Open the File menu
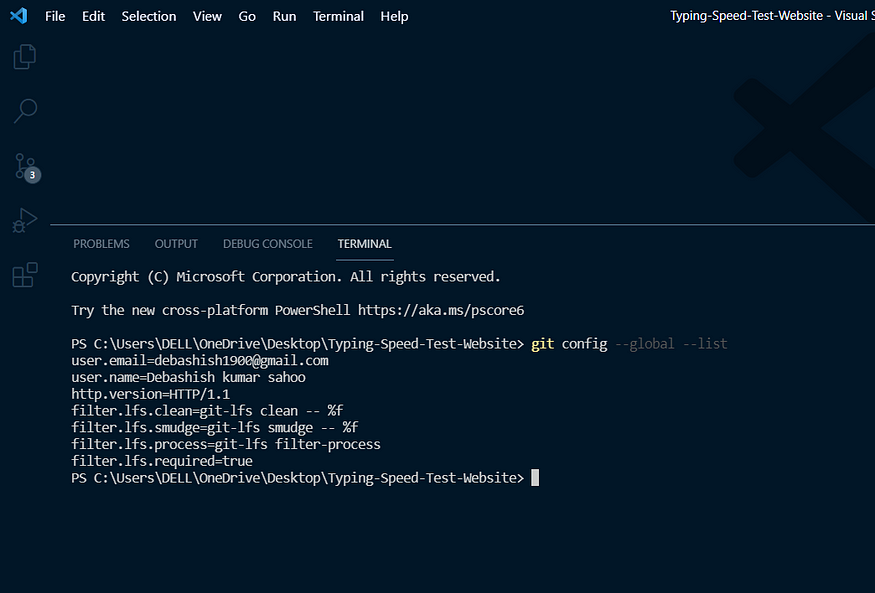This screenshot has width=875, height=593. click(55, 16)
